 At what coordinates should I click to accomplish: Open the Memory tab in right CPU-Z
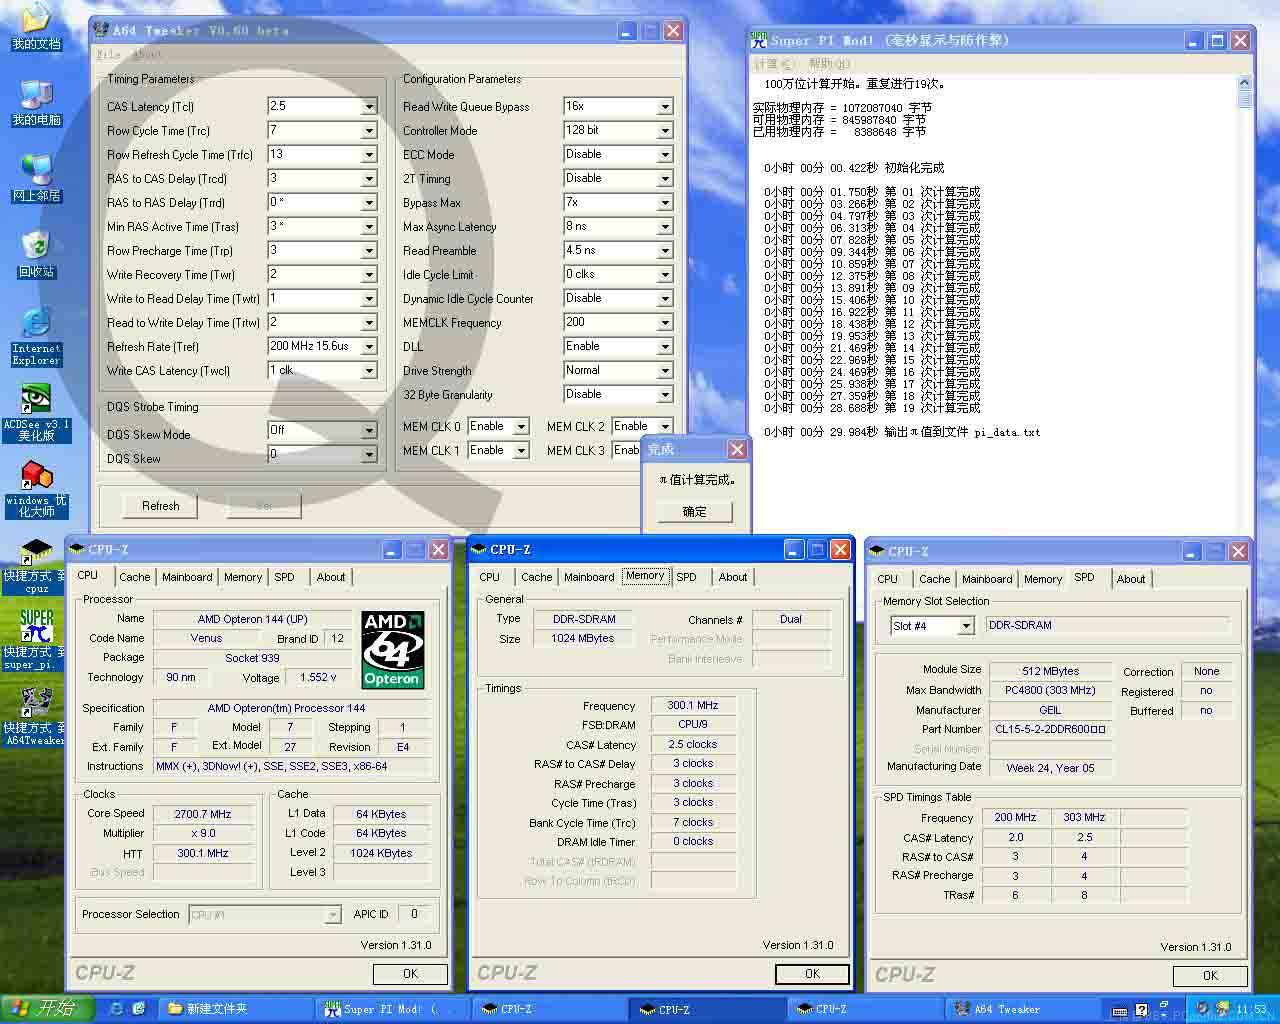pos(1043,579)
